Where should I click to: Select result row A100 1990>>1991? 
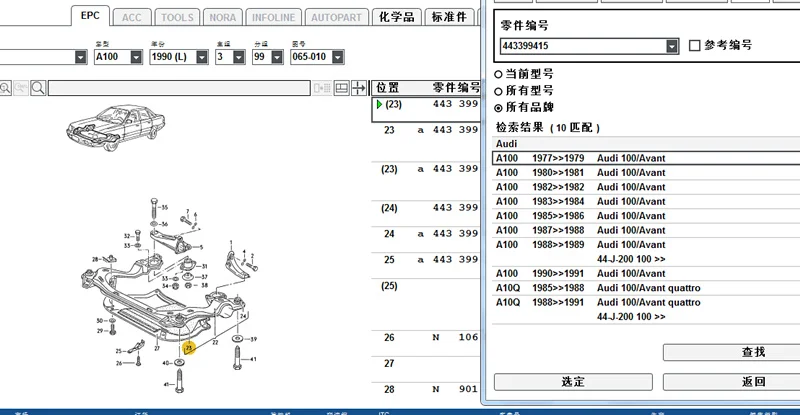pyautogui.click(x=646, y=274)
